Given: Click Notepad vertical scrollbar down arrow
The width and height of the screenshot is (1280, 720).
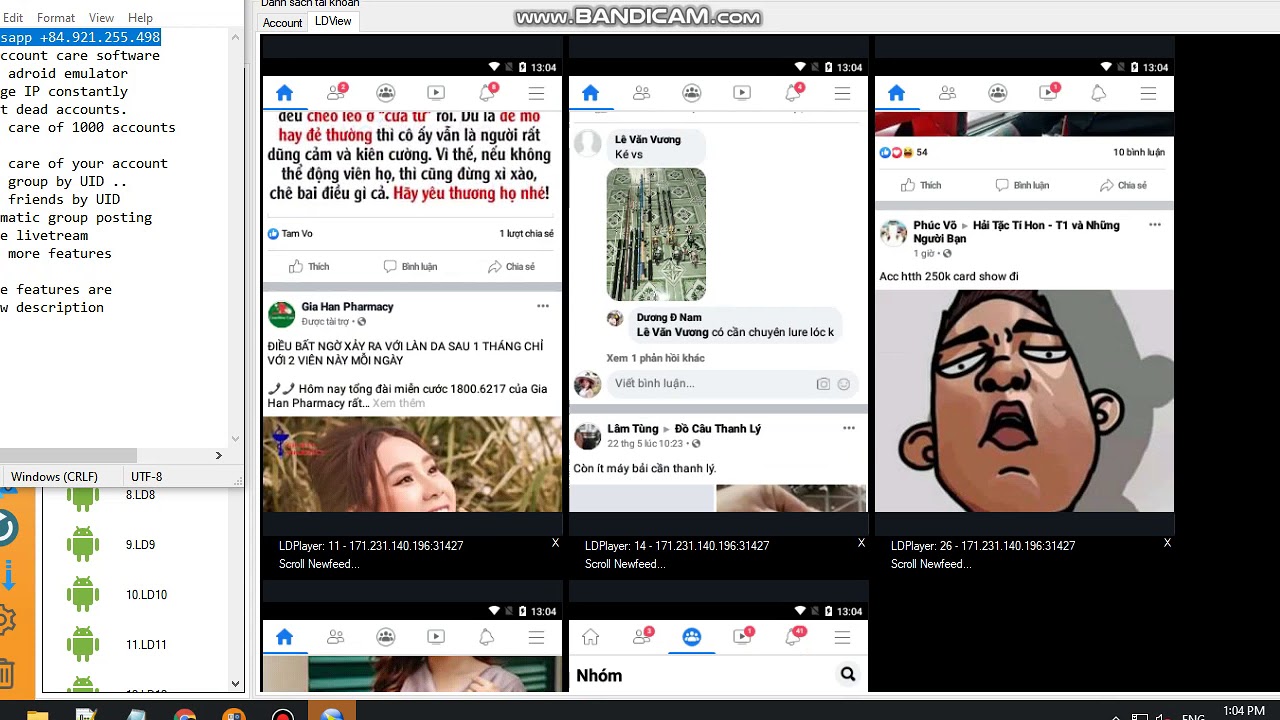Looking at the screenshot, I should (236, 438).
